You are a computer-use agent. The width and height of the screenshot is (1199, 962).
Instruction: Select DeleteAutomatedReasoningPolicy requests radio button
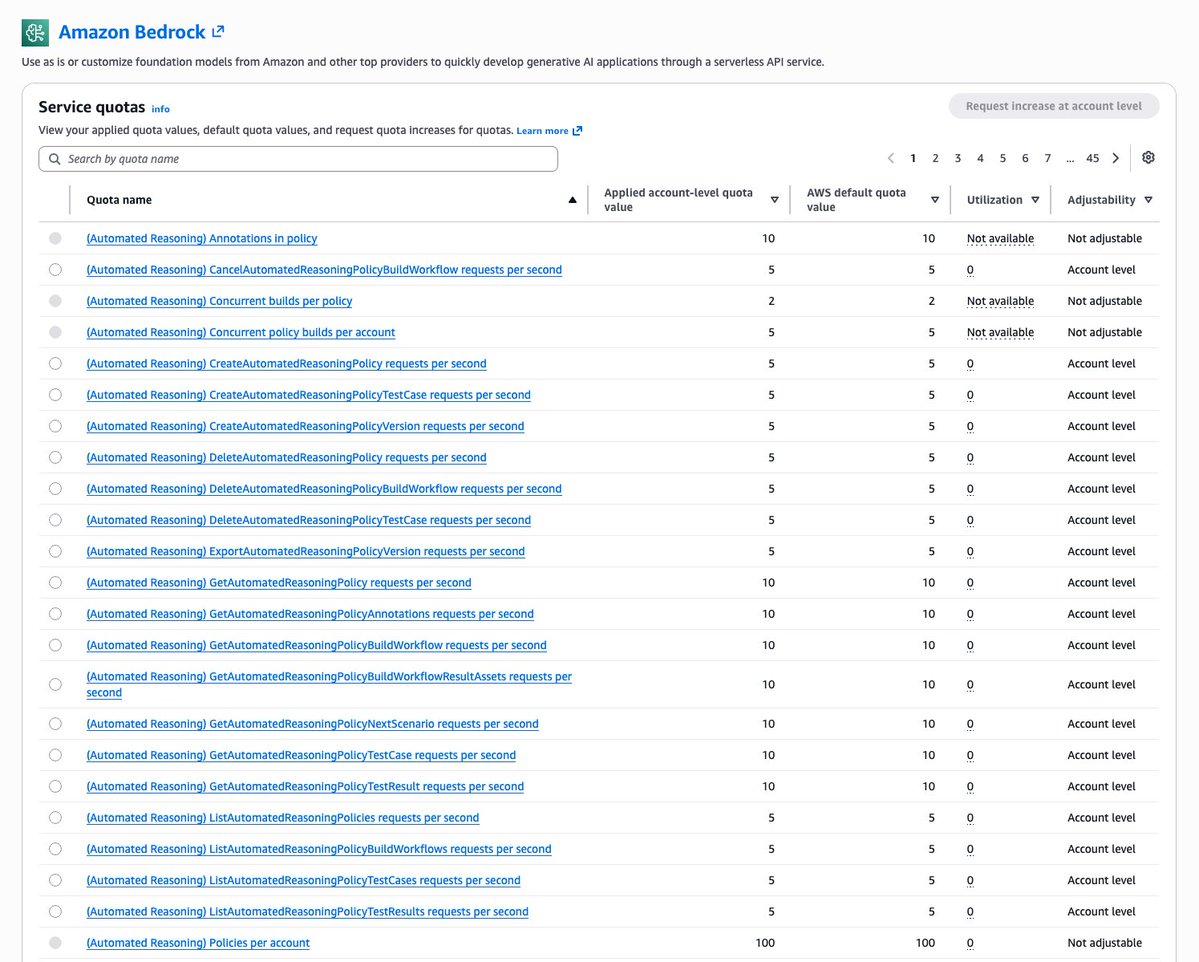tap(55, 457)
